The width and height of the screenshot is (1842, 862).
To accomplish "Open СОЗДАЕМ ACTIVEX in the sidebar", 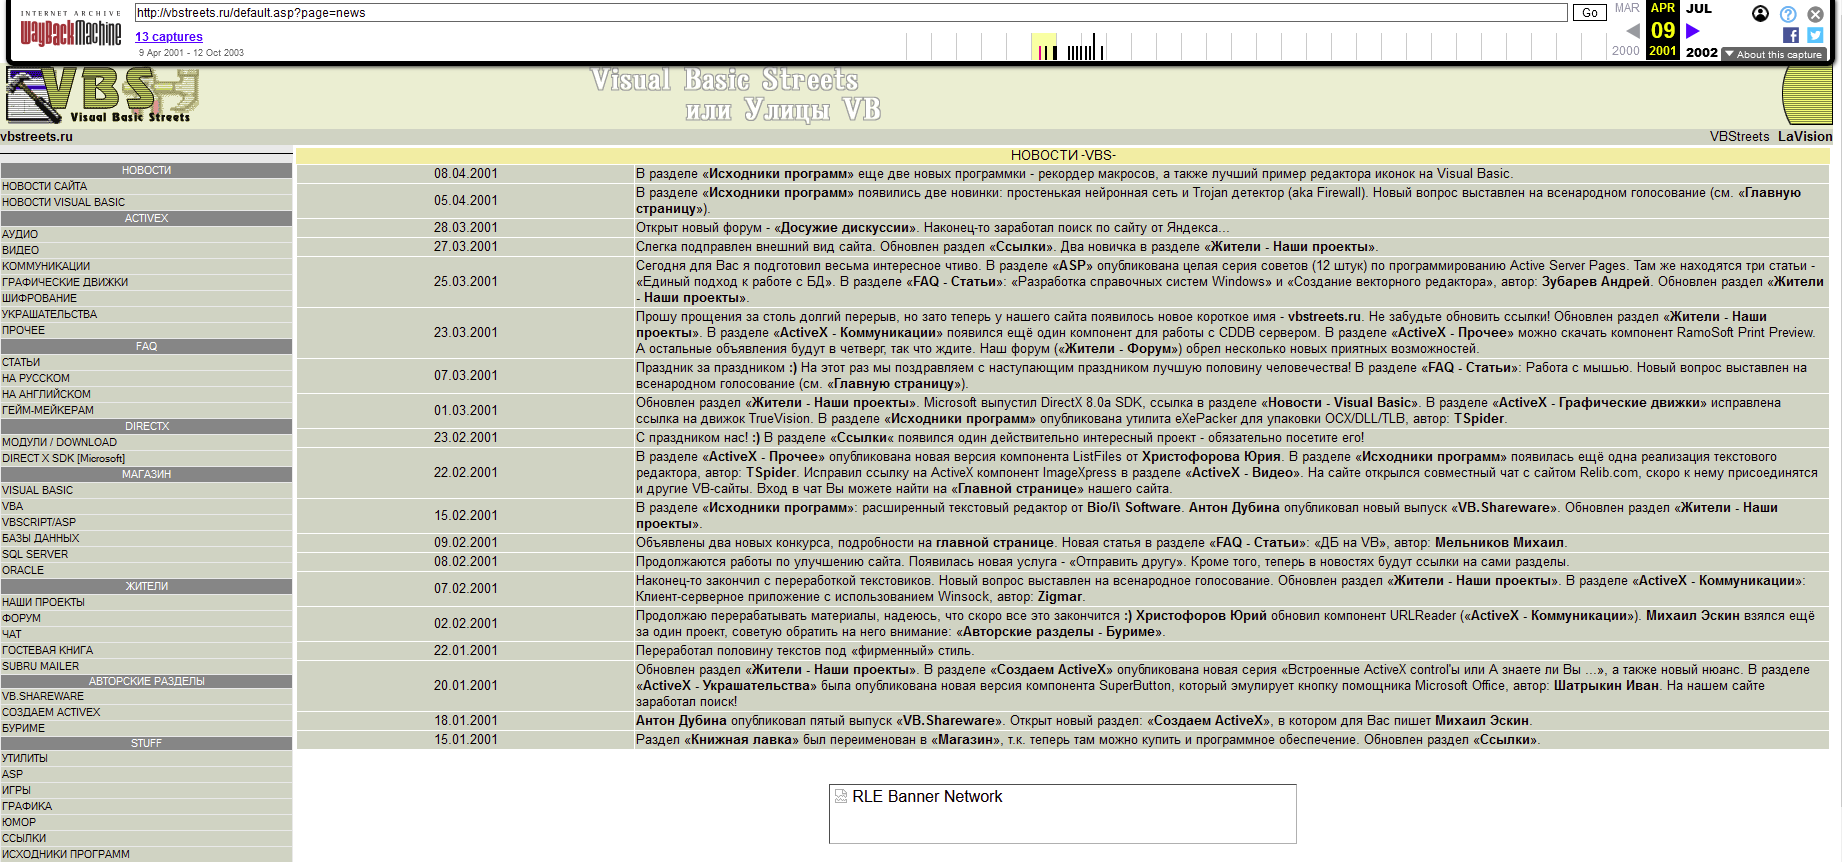I will pyautogui.click(x=51, y=712).
